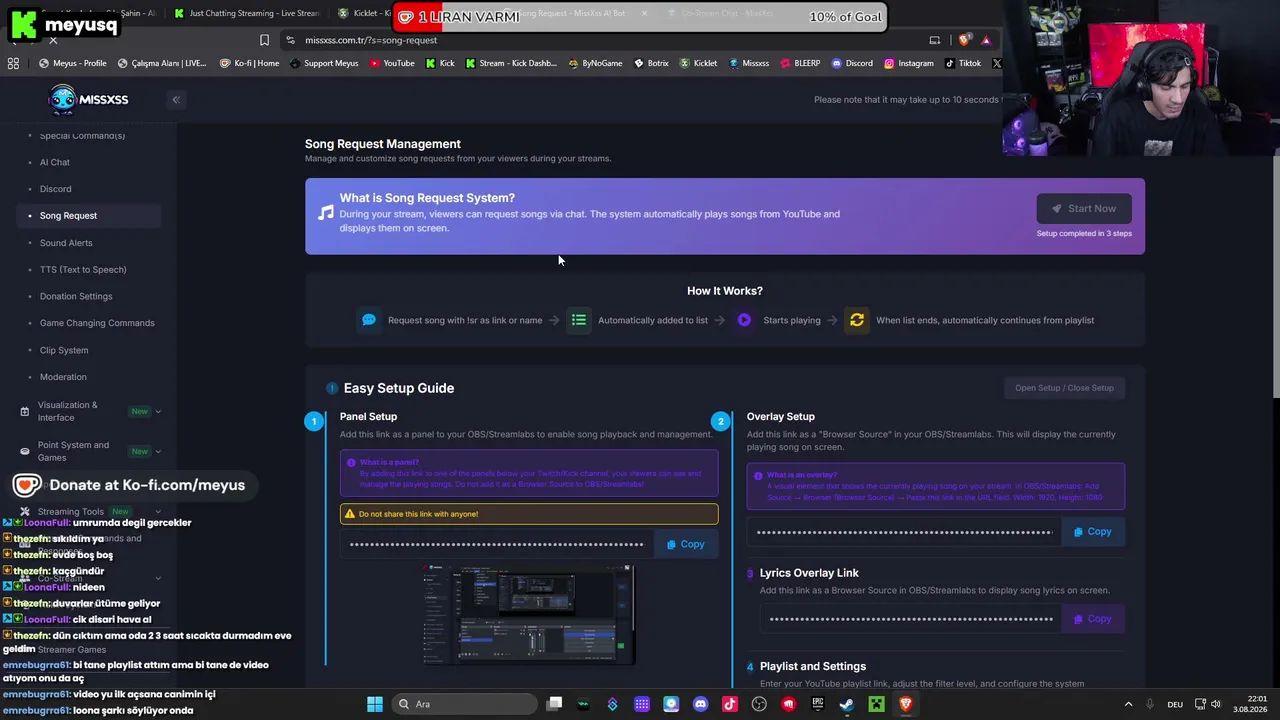
Task: Expand the Point System and Games section
Action: (158, 451)
